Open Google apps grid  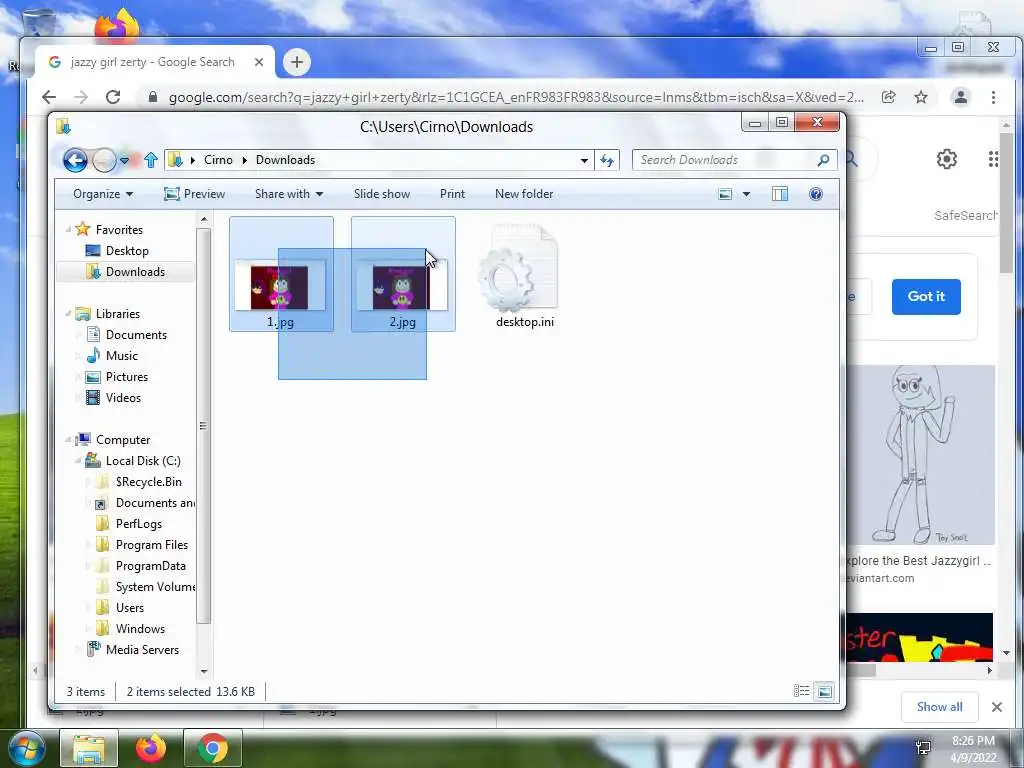point(993,159)
